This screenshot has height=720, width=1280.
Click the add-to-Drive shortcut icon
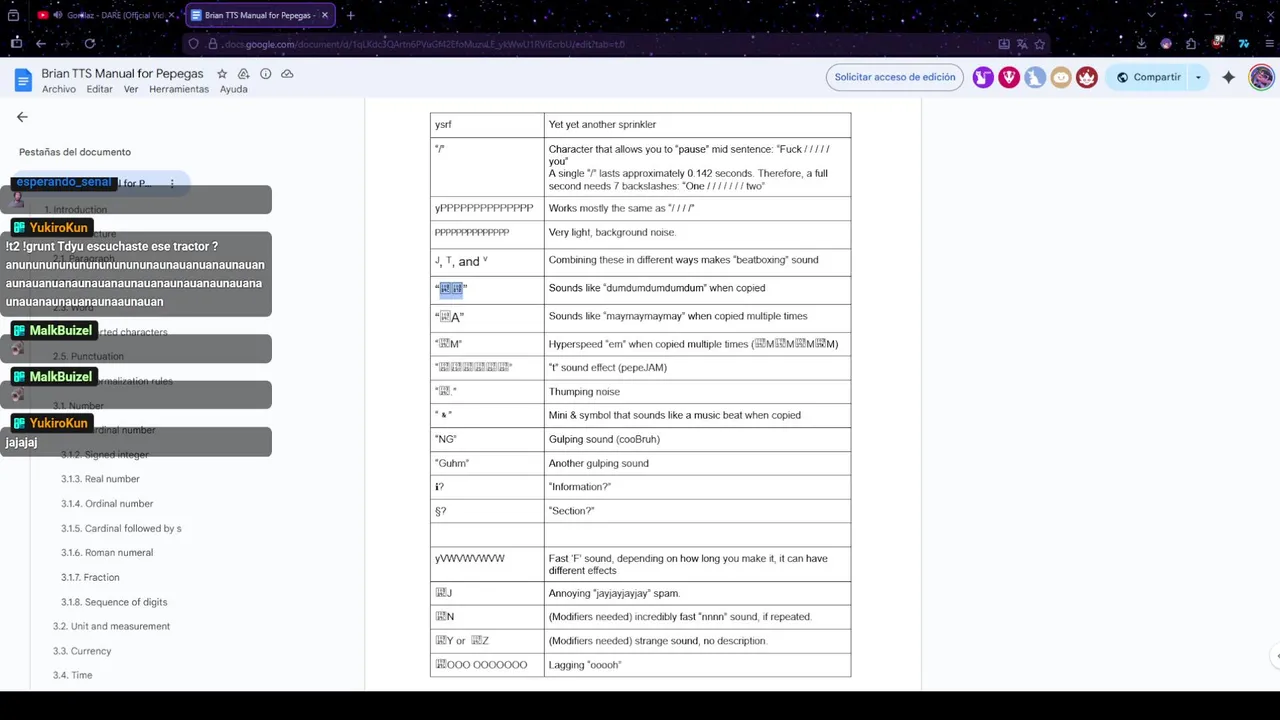243,74
